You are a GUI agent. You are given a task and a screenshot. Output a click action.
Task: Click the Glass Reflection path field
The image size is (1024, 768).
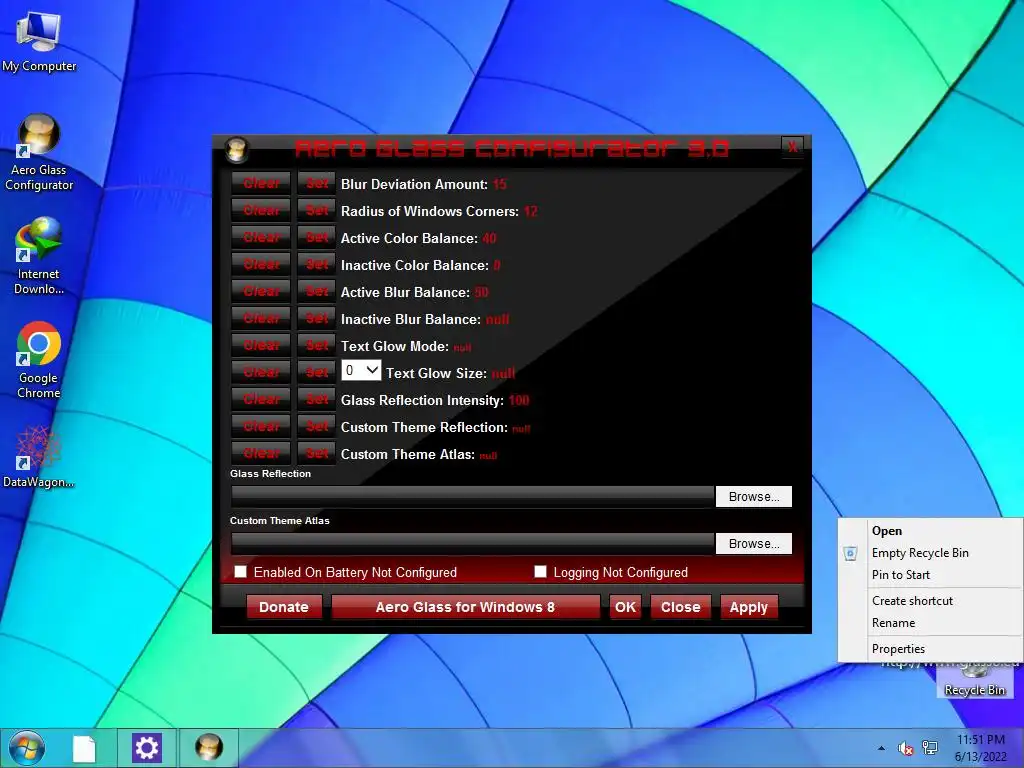(x=472, y=496)
